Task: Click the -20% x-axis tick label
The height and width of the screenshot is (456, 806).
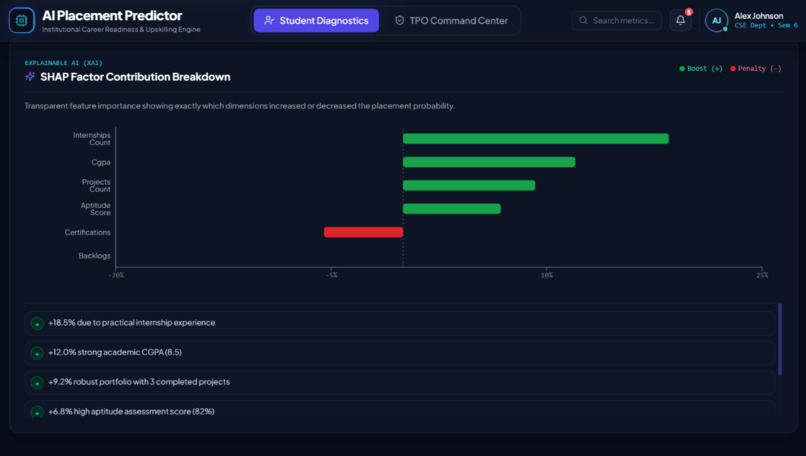Action: tap(116, 275)
